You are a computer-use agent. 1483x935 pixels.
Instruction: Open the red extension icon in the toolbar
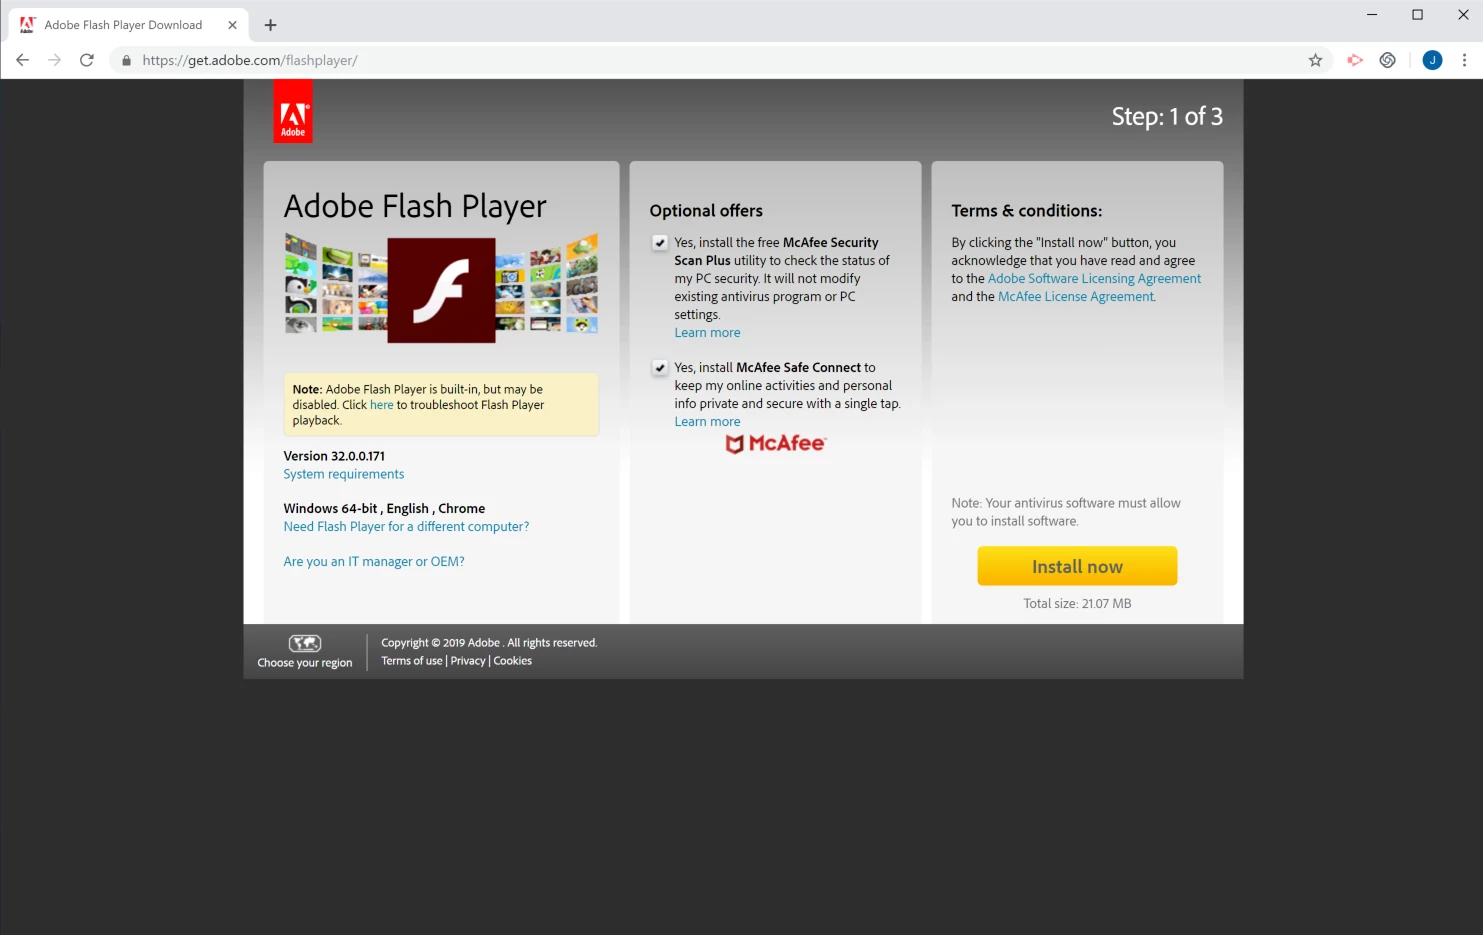1355,60
